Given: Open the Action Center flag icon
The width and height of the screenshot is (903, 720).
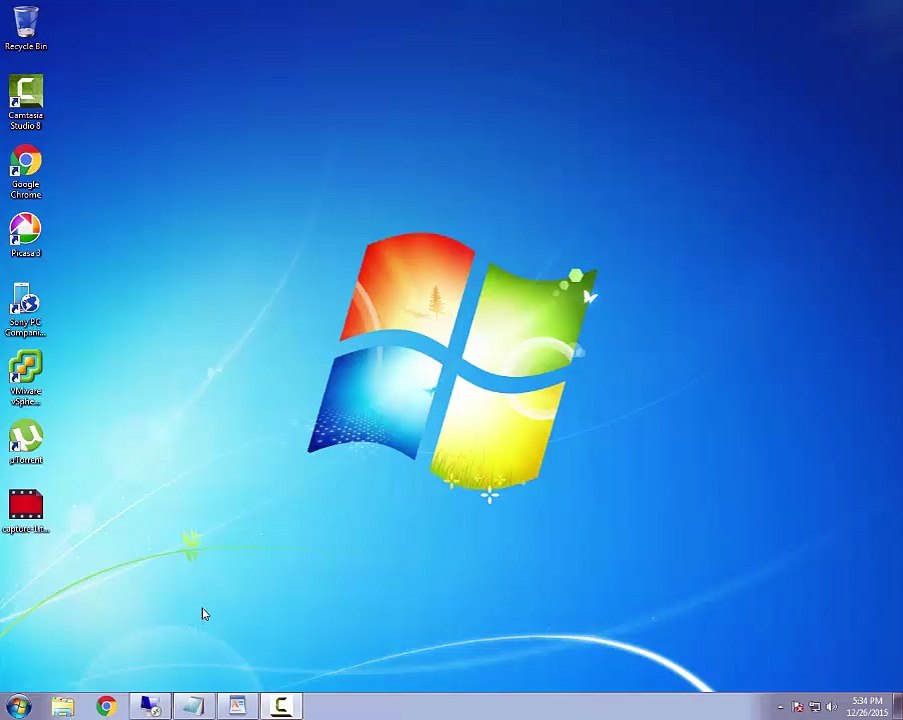Looking at the screenshot, I should [798, 707].
